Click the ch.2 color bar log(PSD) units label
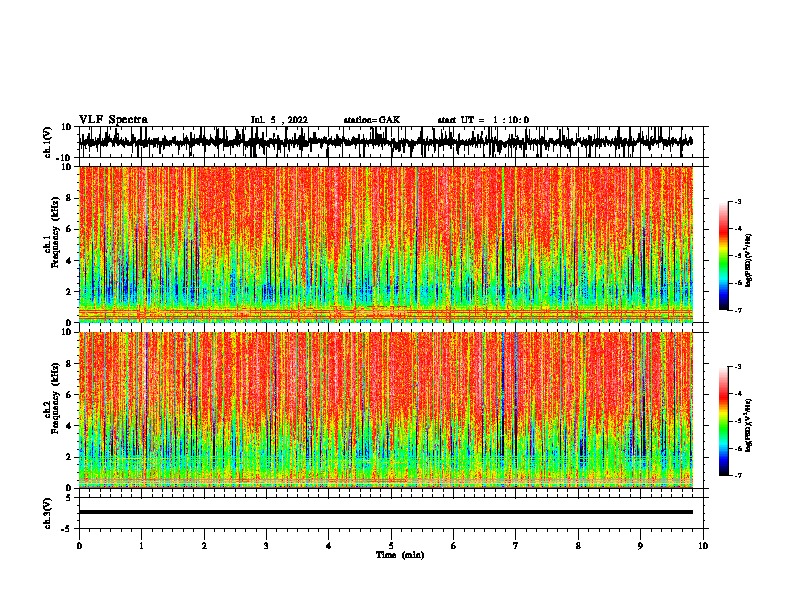 749,425
